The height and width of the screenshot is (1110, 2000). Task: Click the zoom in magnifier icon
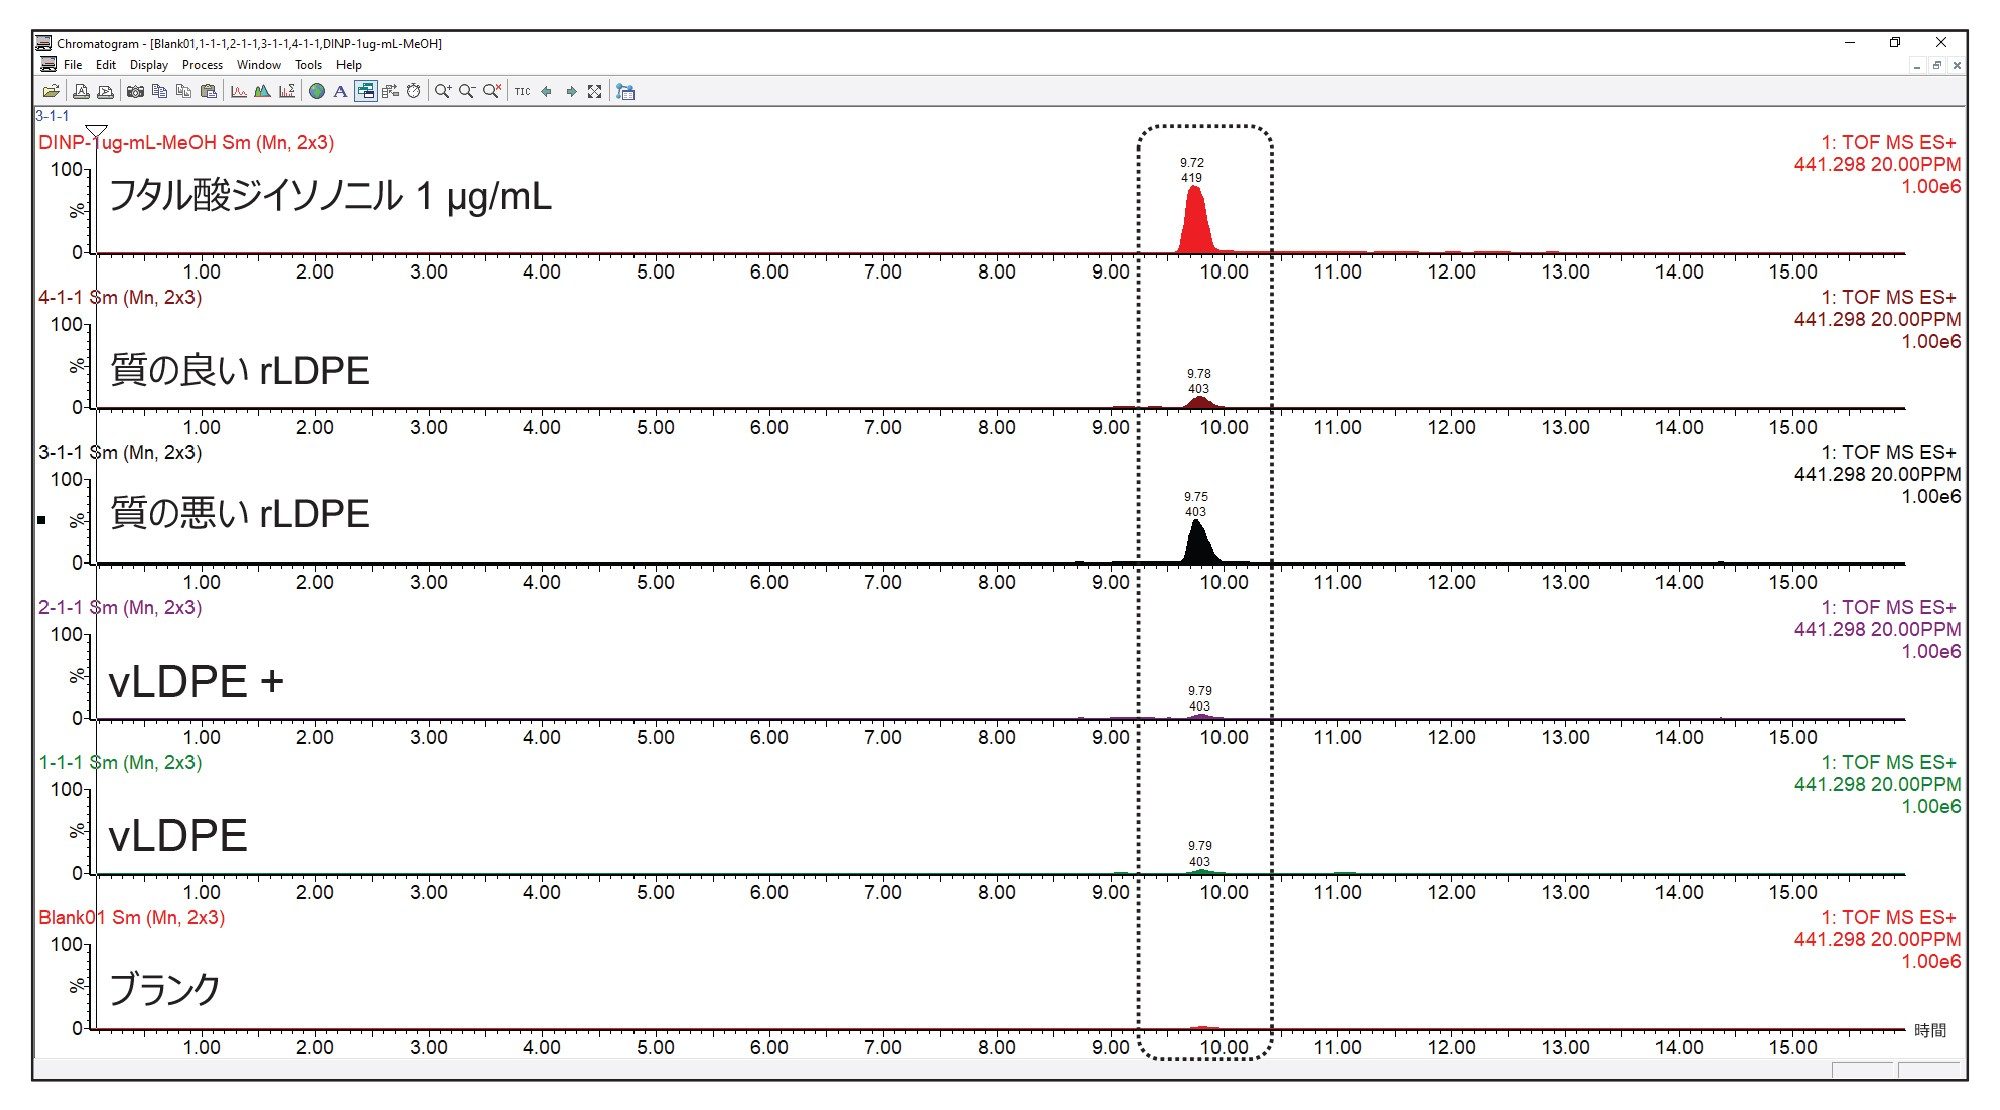point(442,91)
